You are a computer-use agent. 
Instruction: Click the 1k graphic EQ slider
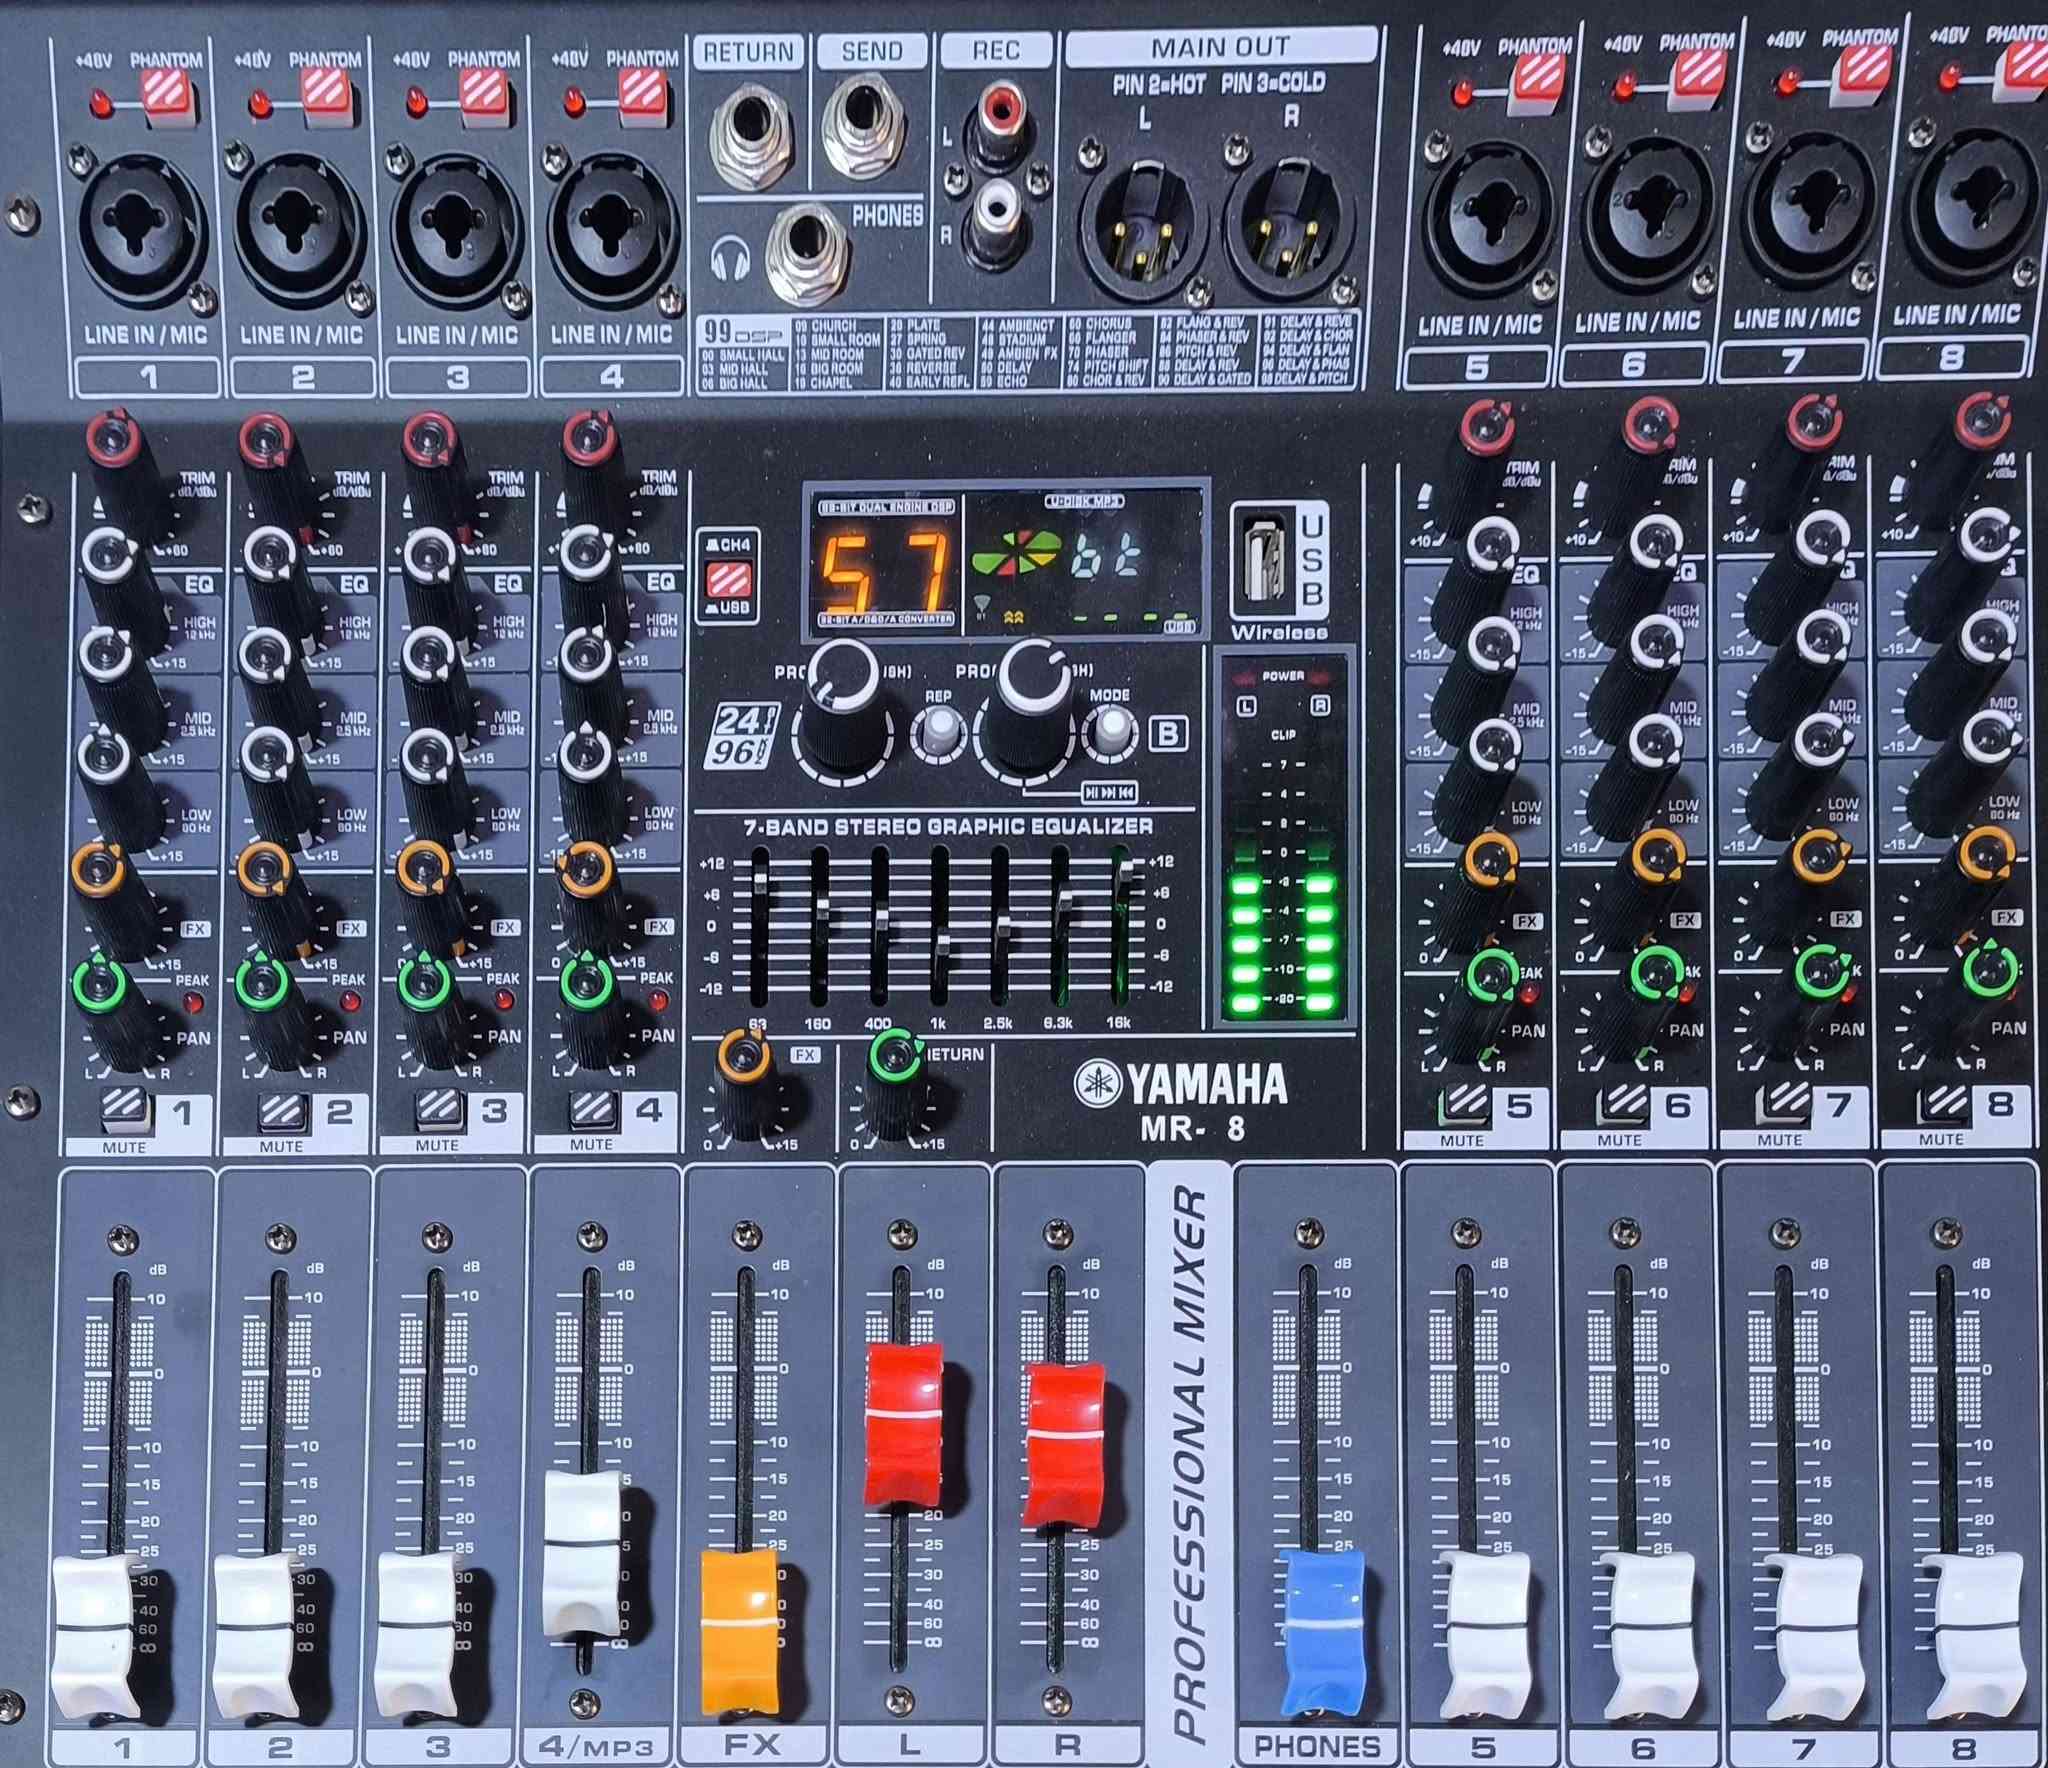coord(941,944)
